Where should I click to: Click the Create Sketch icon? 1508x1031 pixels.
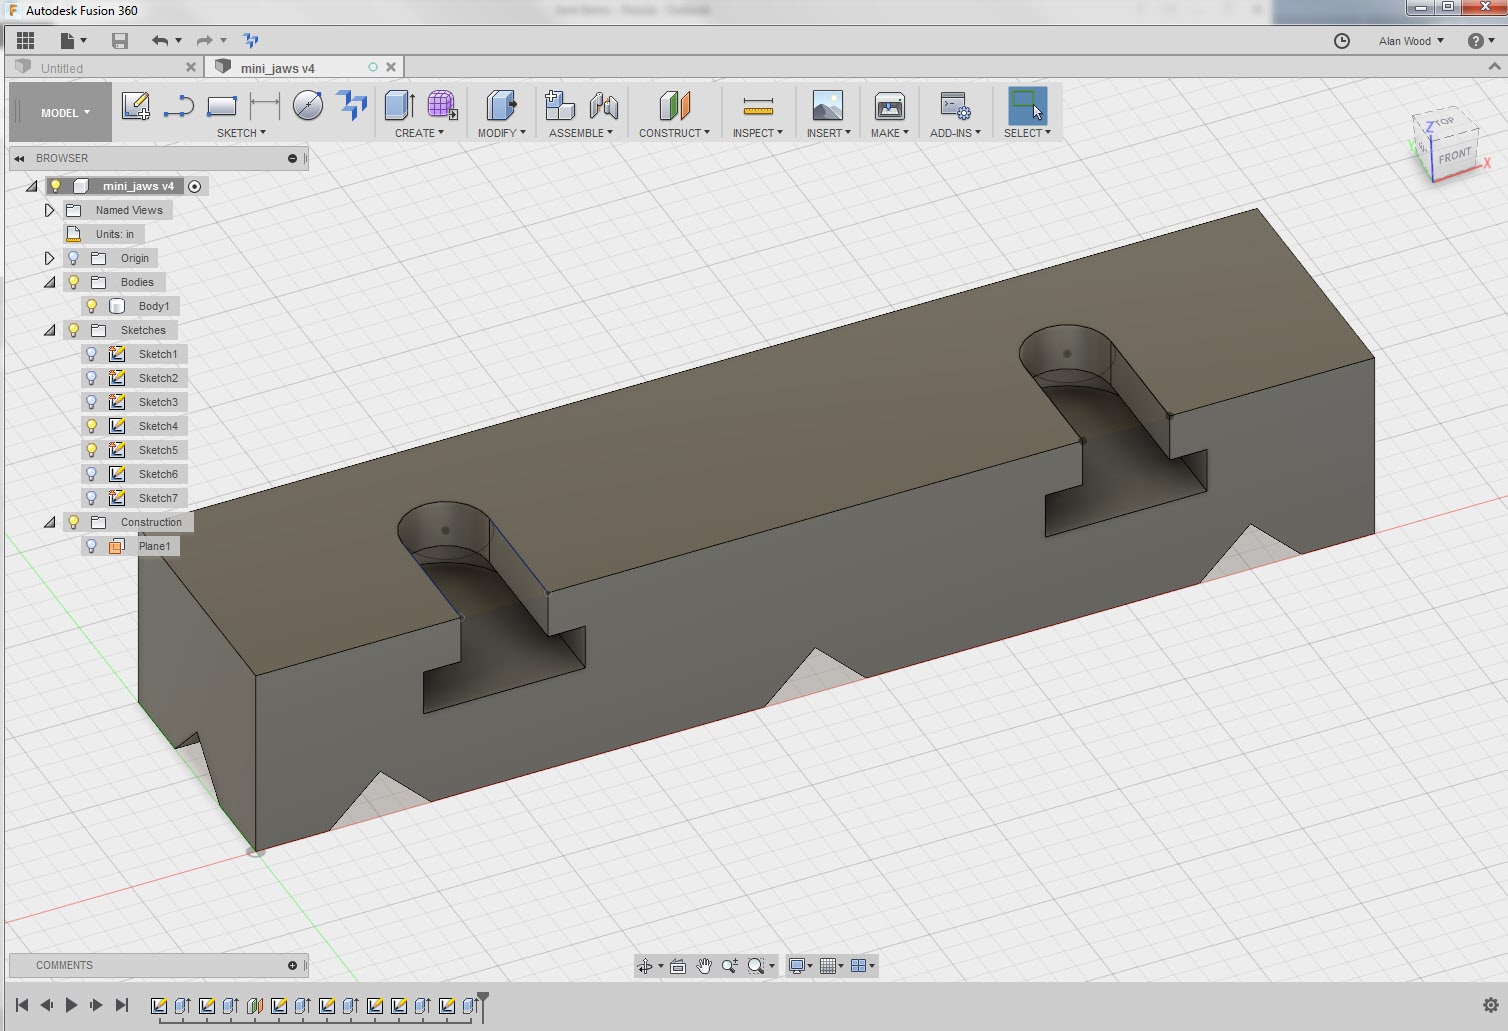coord(136,107)
